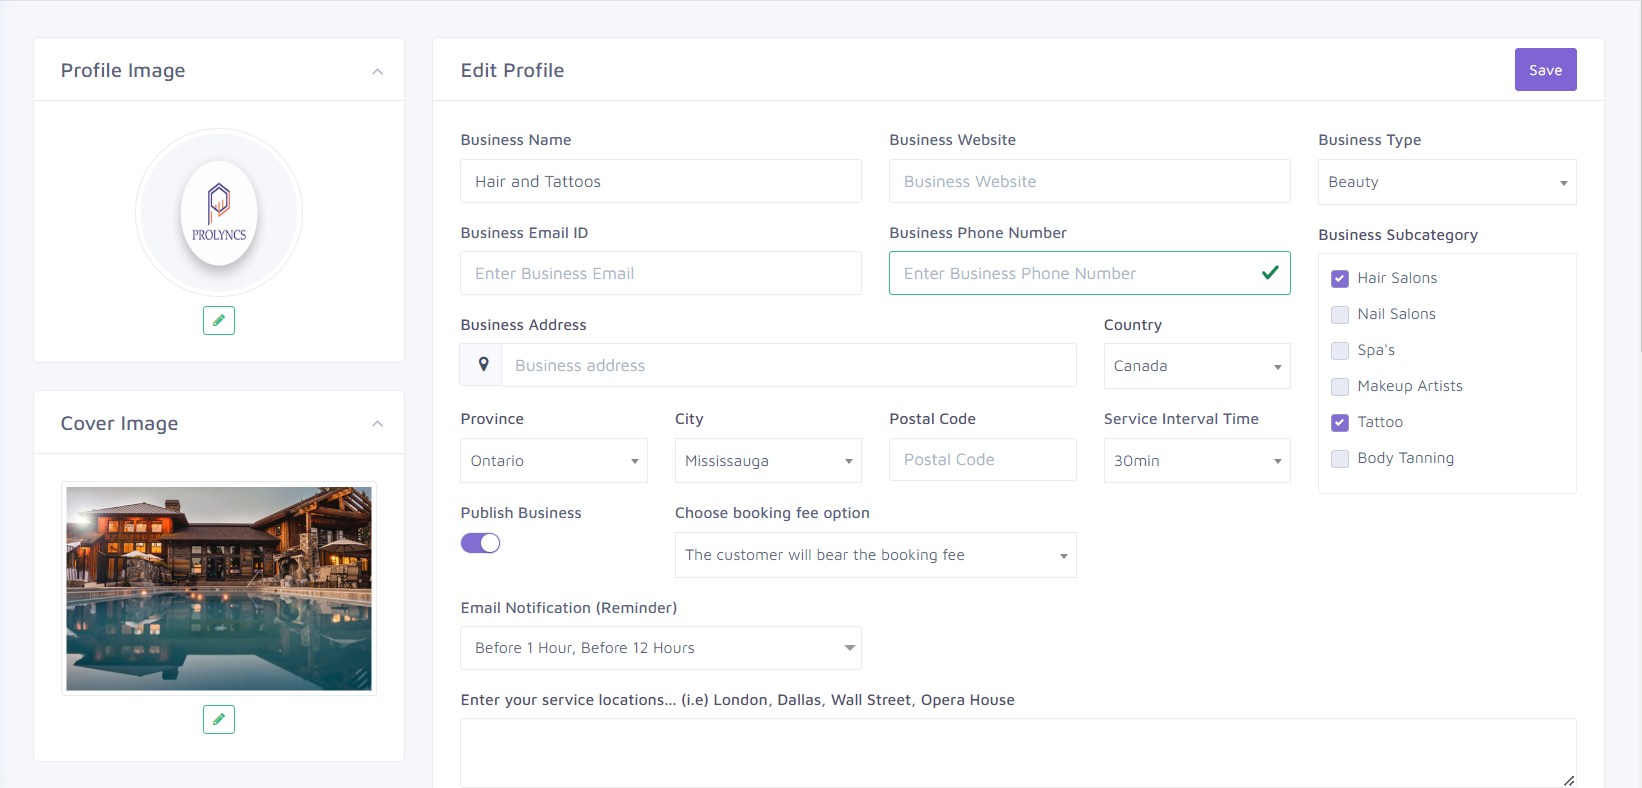Edit the profile image with pencil icon
Image resolution: width=1642 pixels, height=788 pixels.
pos(219,320)
